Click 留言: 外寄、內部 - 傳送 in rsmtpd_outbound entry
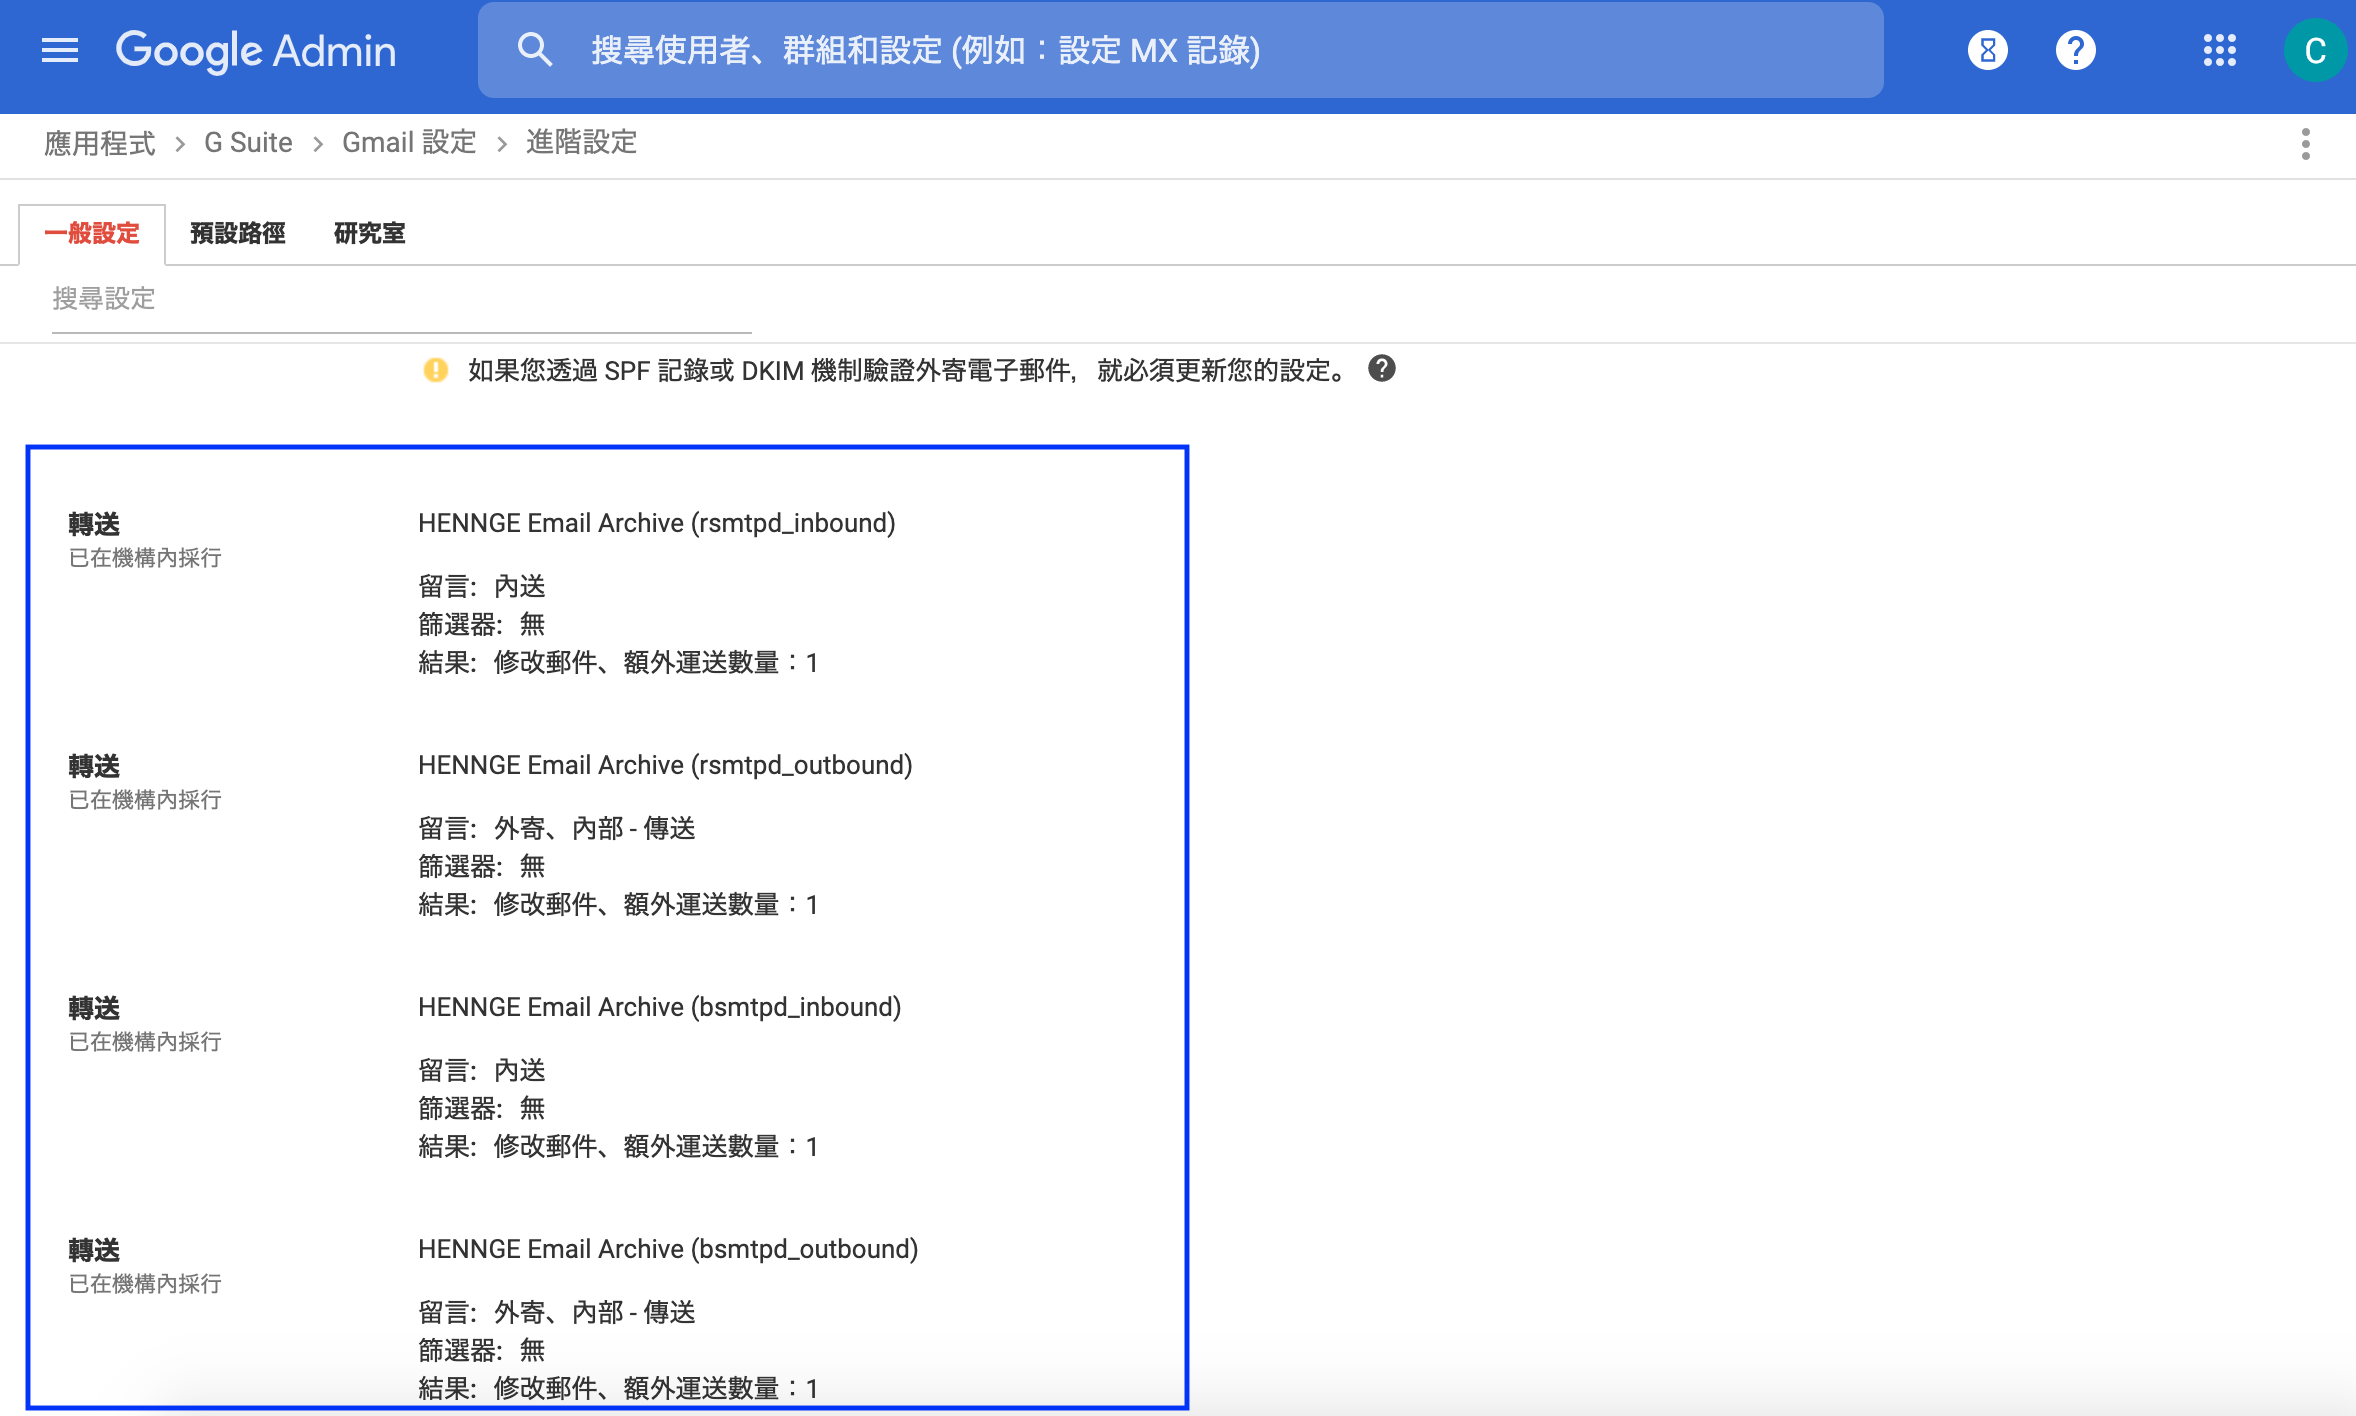Viewport: 2356px width, 1416px height. (557, 828)
